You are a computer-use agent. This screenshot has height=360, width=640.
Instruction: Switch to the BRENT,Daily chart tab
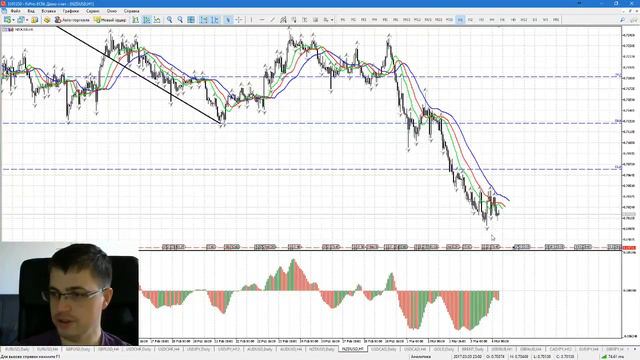click(473, 349)
